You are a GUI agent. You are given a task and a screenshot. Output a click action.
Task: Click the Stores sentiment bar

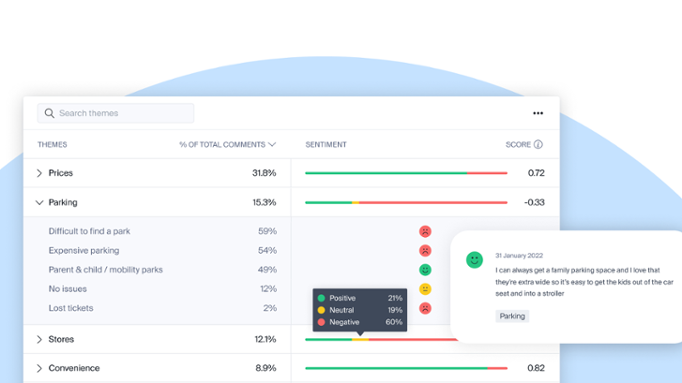(381, 340)
